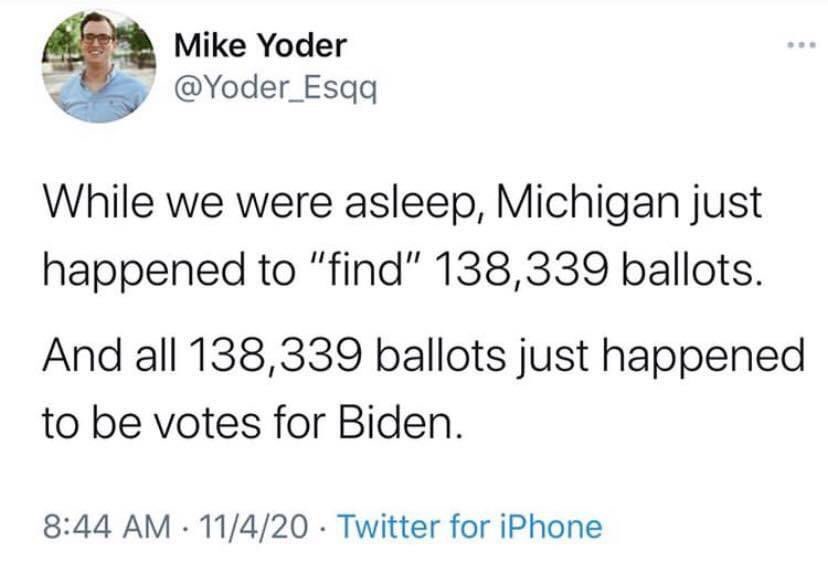This screenshot has width=828, height=568.
Task: Open the three-dot more options menu
Action: coord(795,48)
